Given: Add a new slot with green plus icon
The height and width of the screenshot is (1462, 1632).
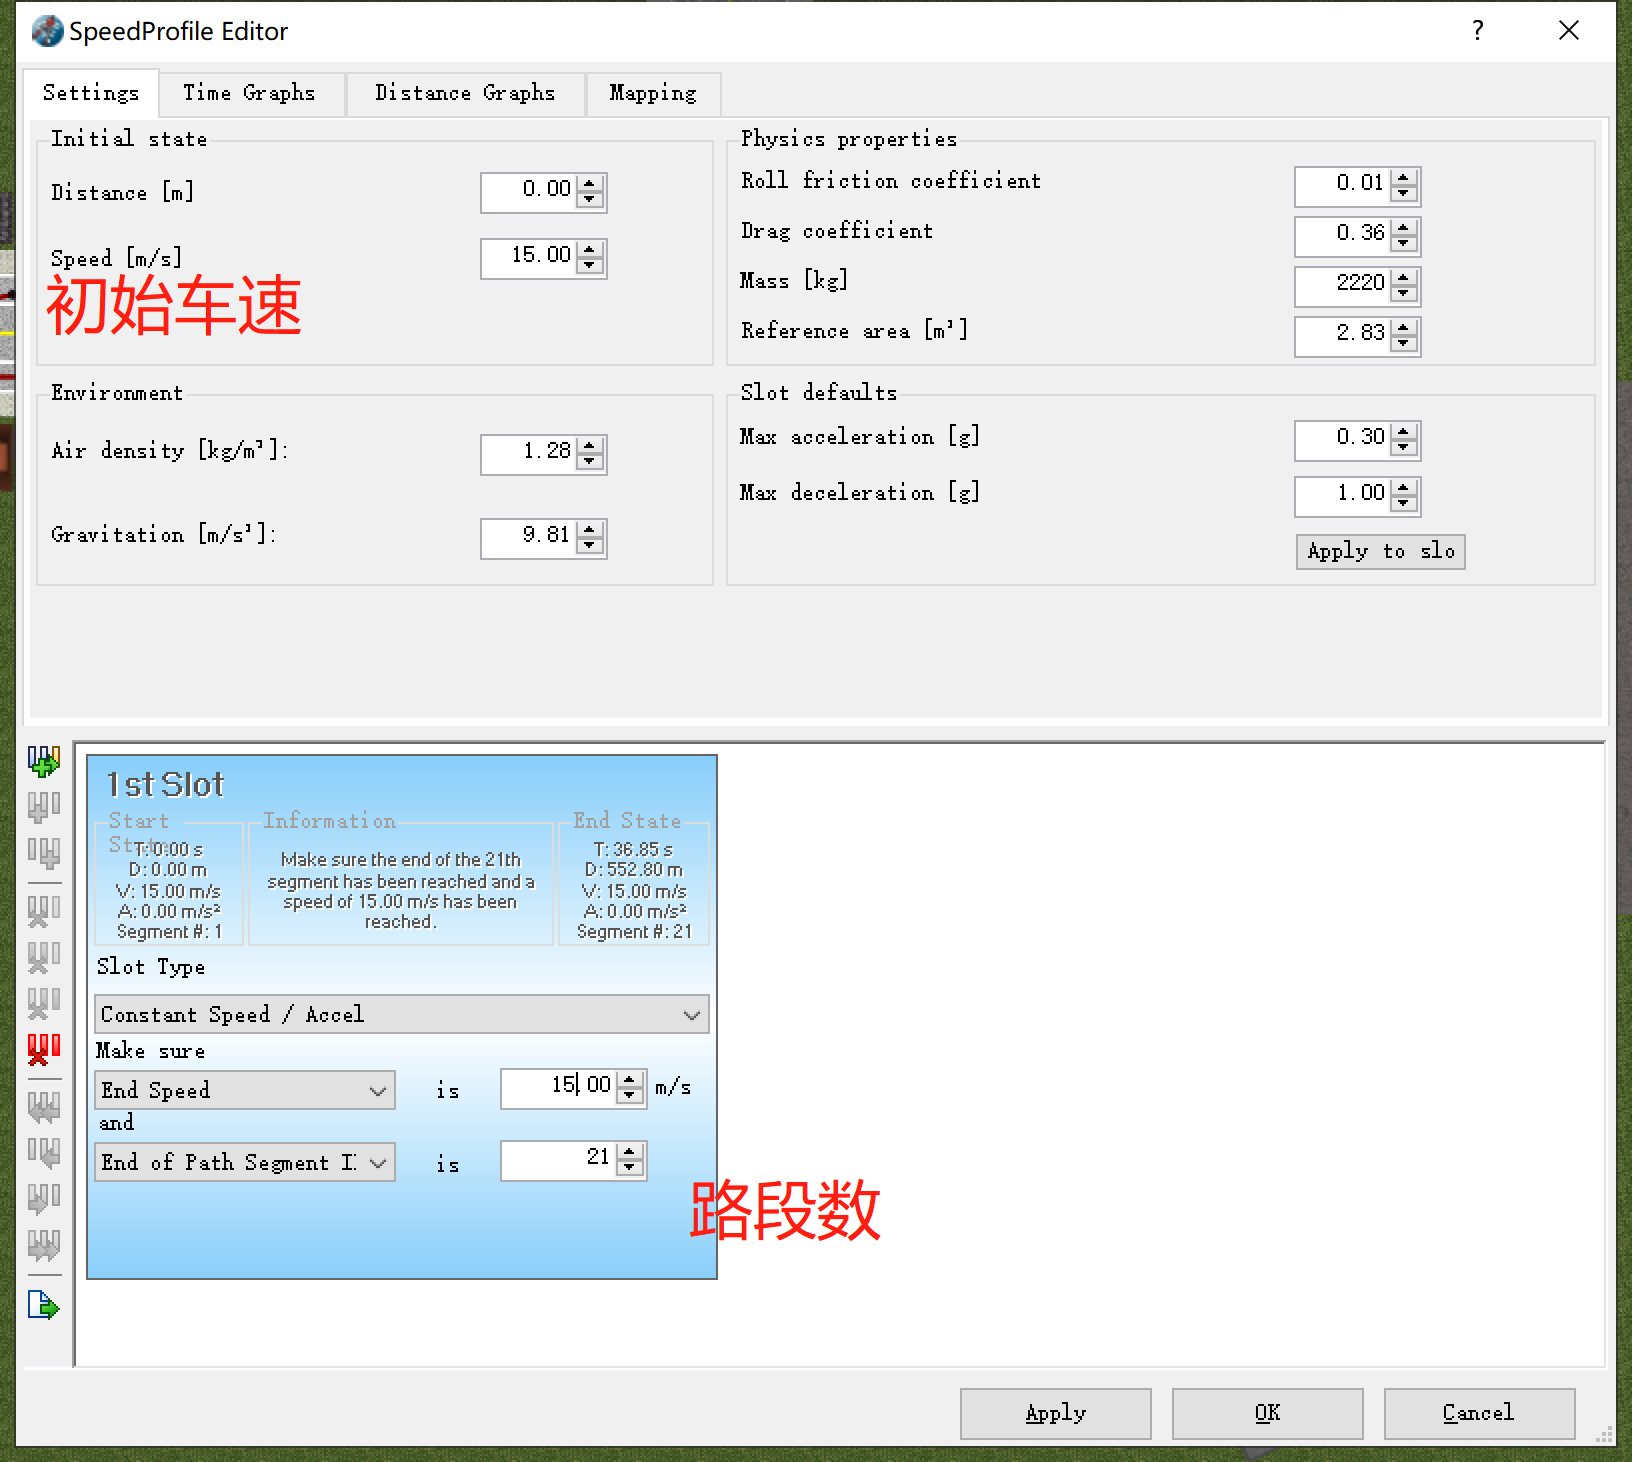Looking at the screenshot, I should pos(44,760).
